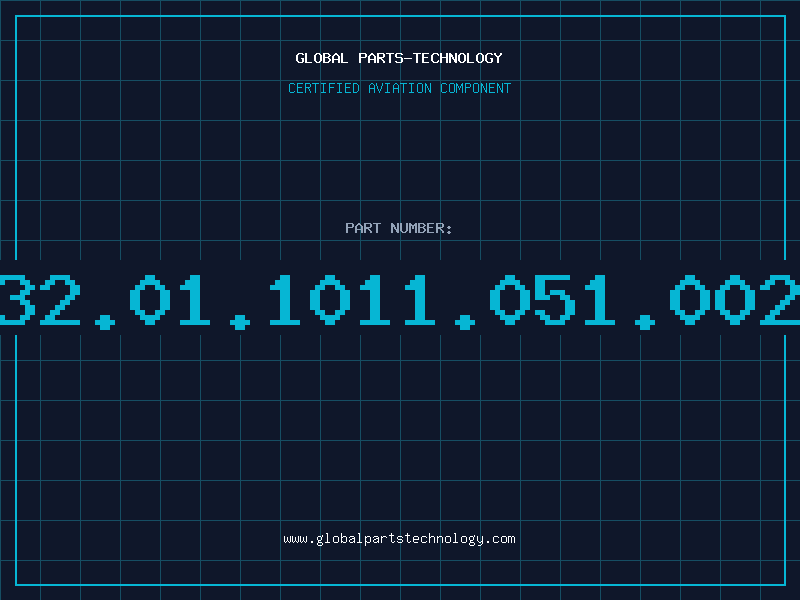The height and width of the screenshot is (600, 800).
Task: Click the CERTIFIED AVIATION COMPONENT subtitle
Action: [x=399, y=88]
